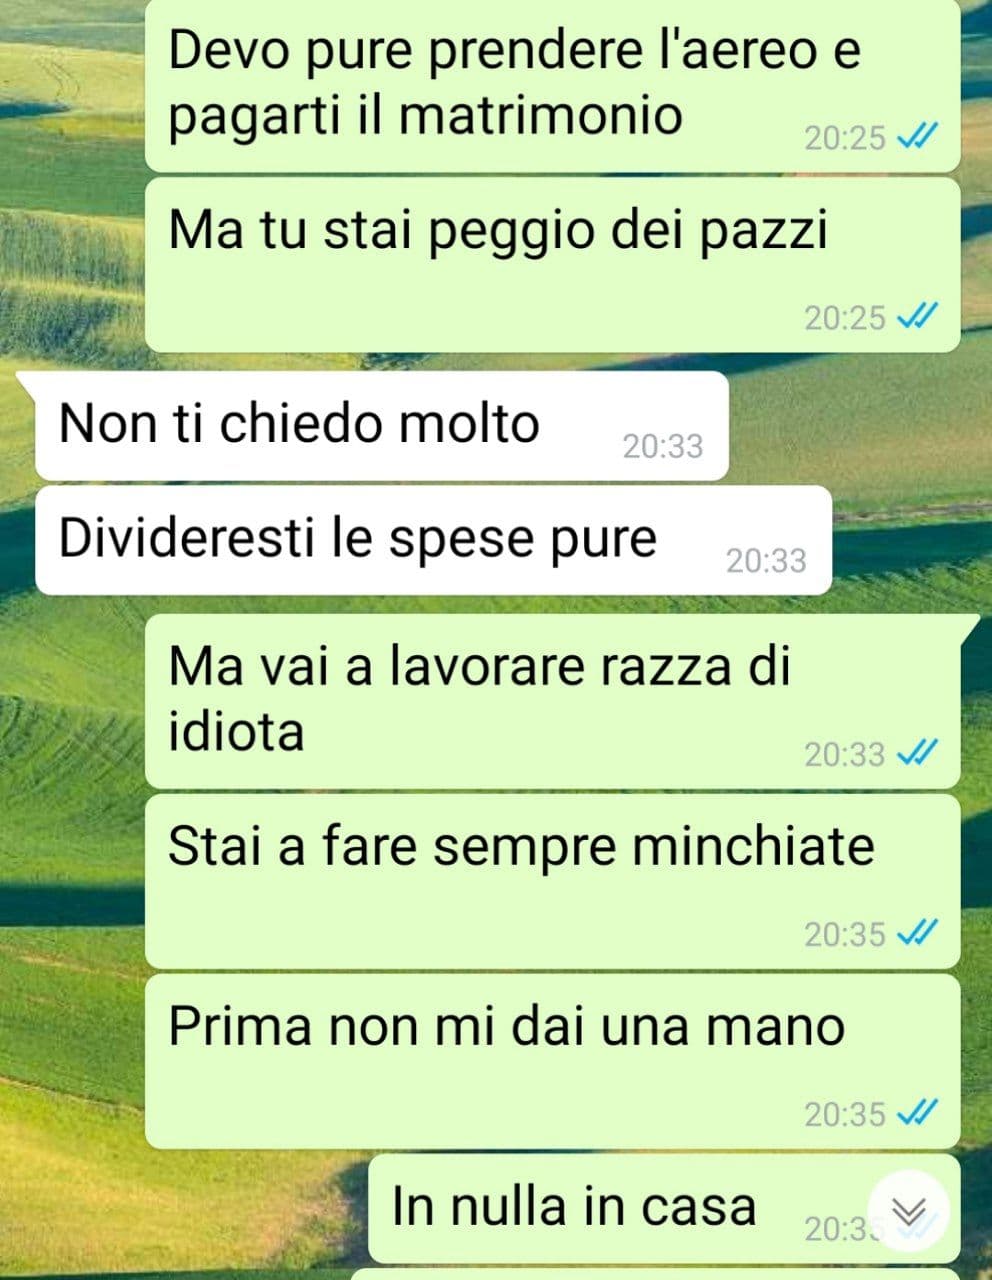Tap 20:33 timestamp on 'Divideresti le spese pure'

coord(766,561)
